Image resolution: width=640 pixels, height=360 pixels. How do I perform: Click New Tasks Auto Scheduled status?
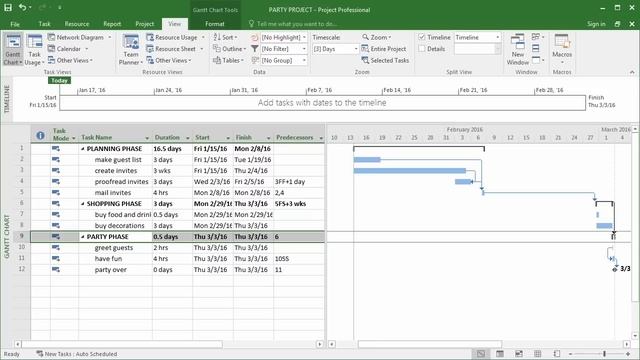point(77,354)
